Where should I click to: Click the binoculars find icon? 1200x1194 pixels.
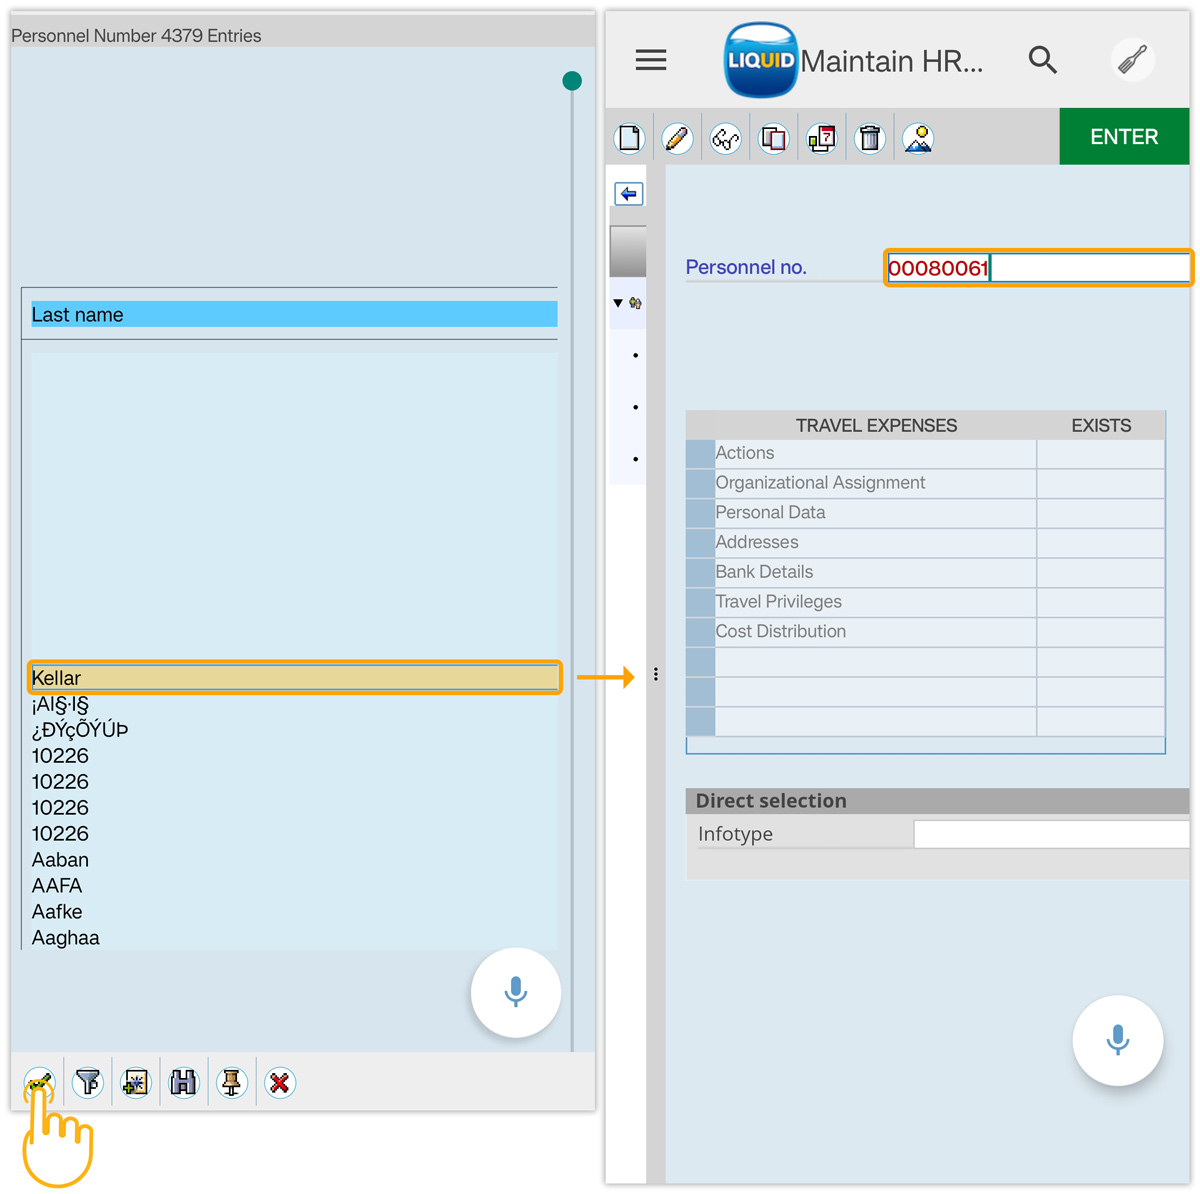tap(184, 1083)
